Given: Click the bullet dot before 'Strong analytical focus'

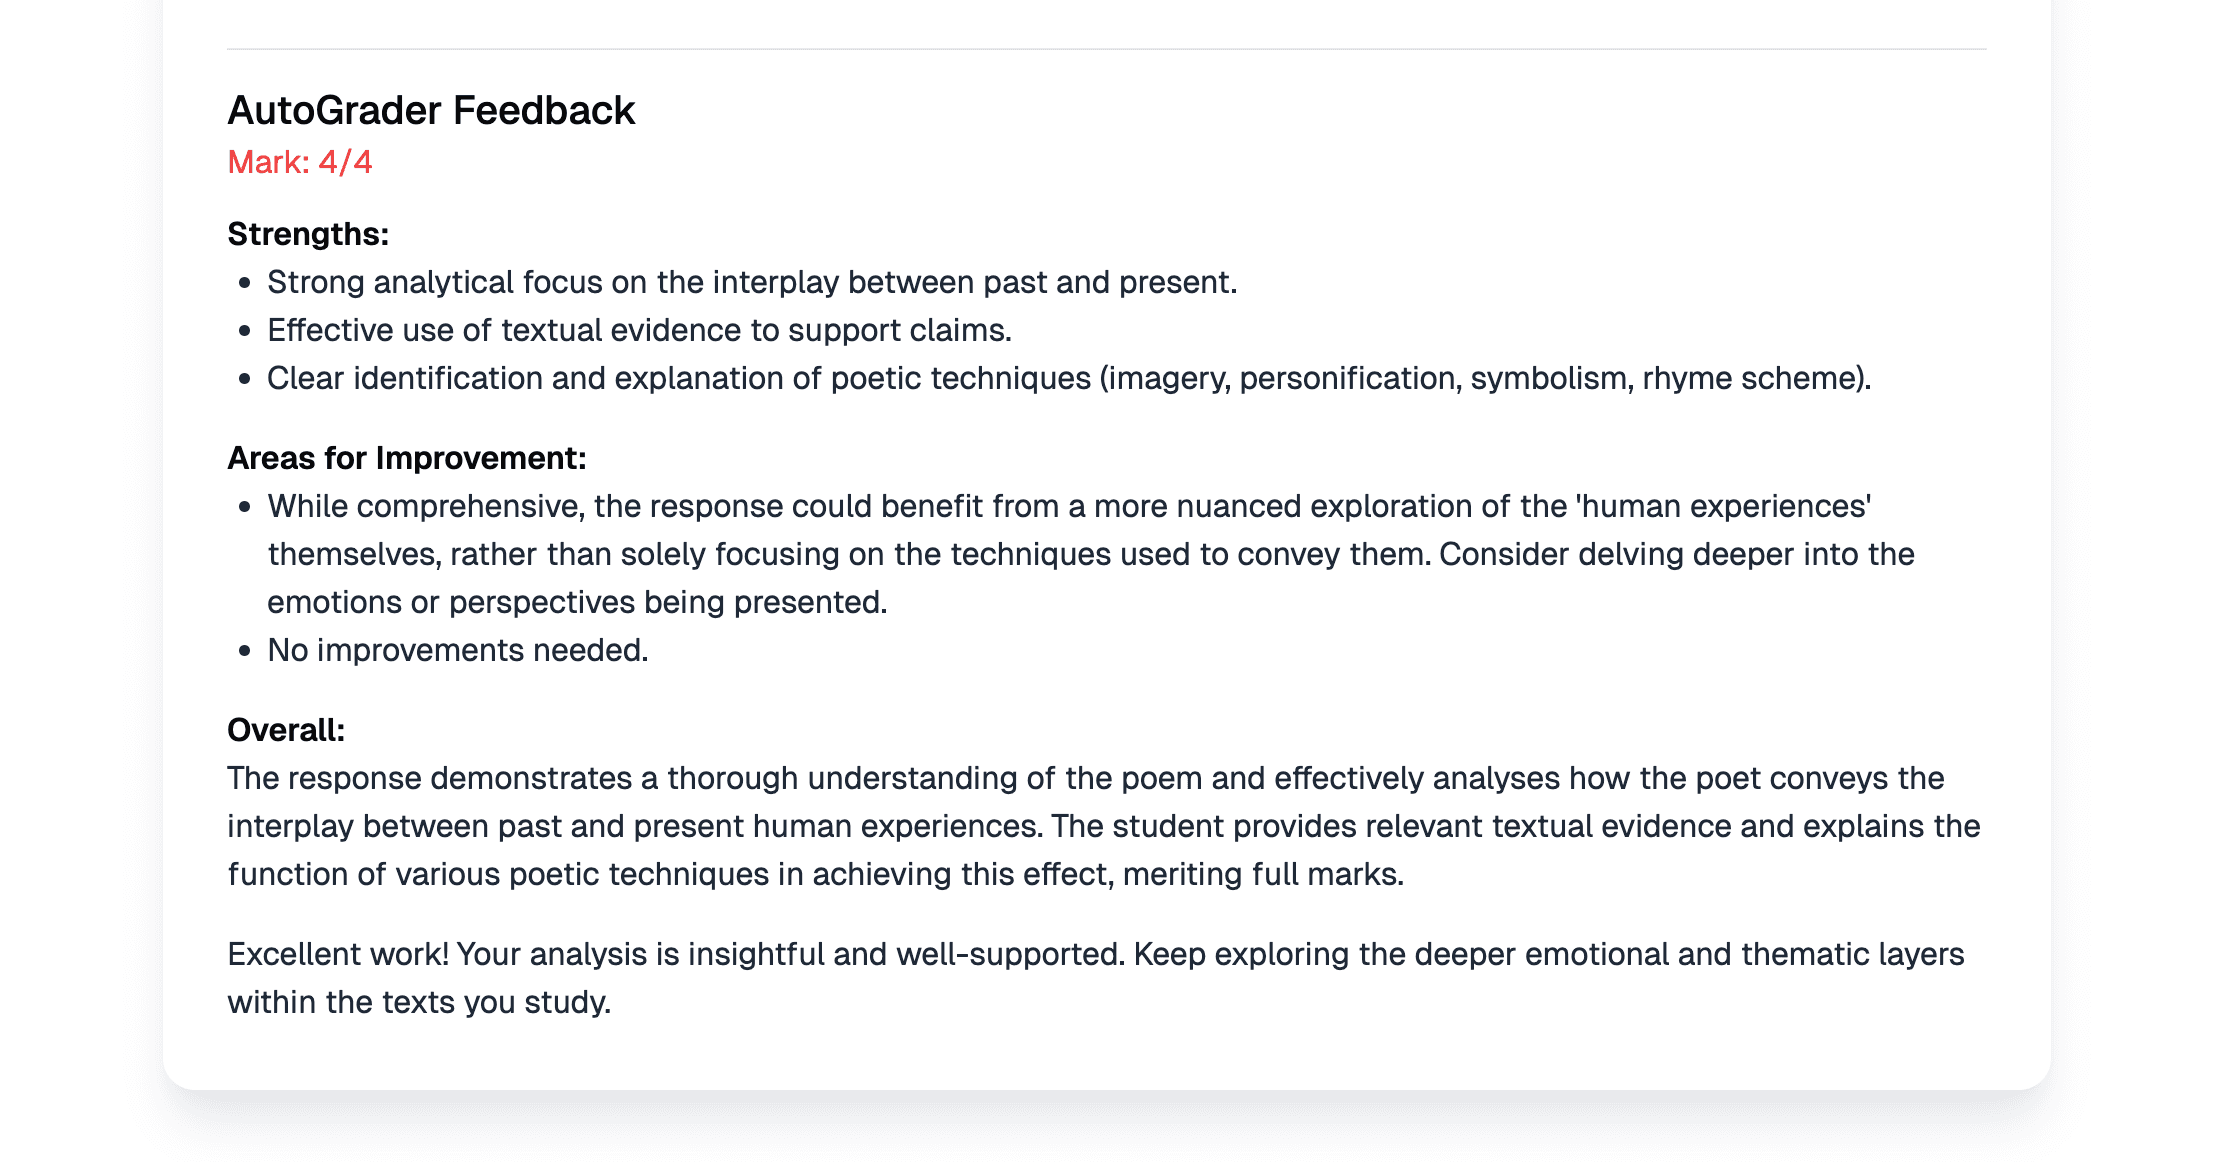Looking at the screenshot, I should (245, 283).
